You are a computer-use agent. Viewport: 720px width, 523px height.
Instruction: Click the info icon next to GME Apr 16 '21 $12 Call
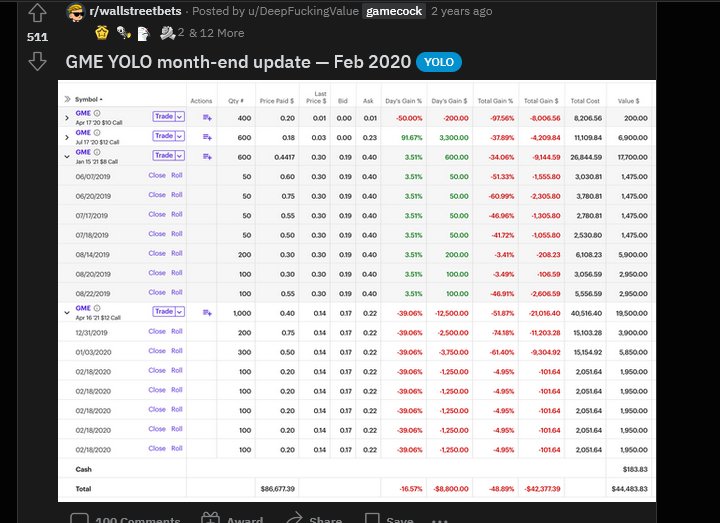pos(97,308)
